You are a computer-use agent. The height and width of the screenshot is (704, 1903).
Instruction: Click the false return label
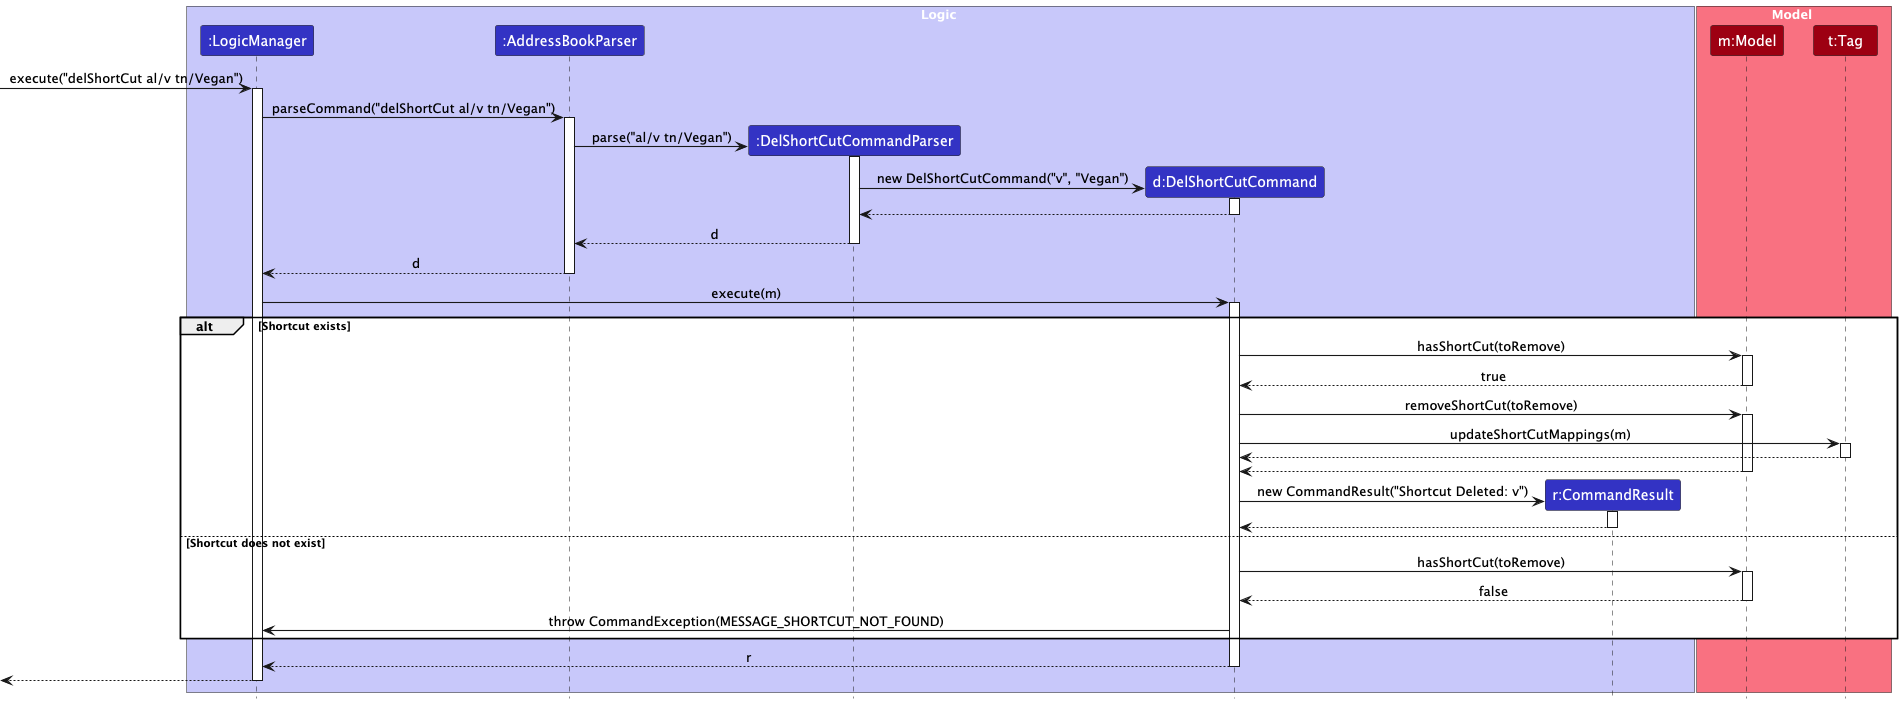click(1493, 592)
